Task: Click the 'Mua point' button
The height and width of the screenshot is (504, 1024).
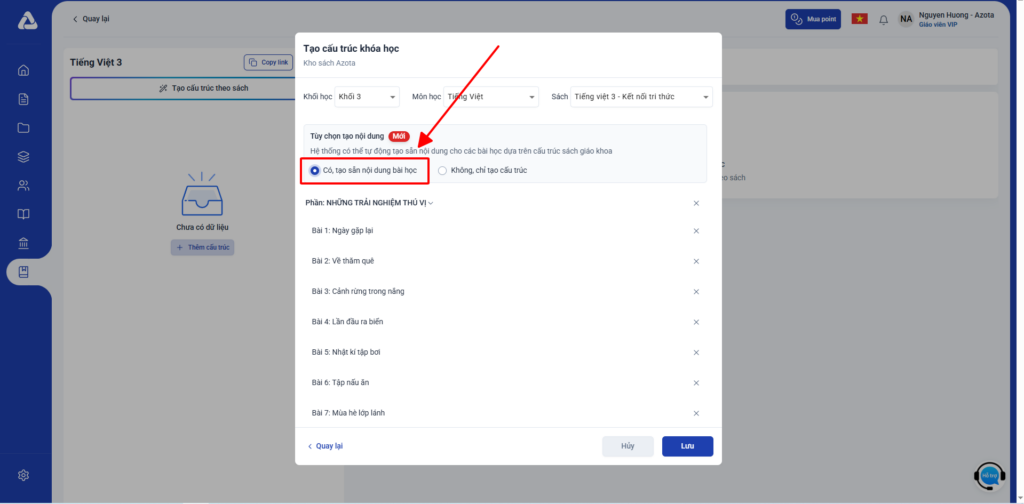Action: point(814,19)
